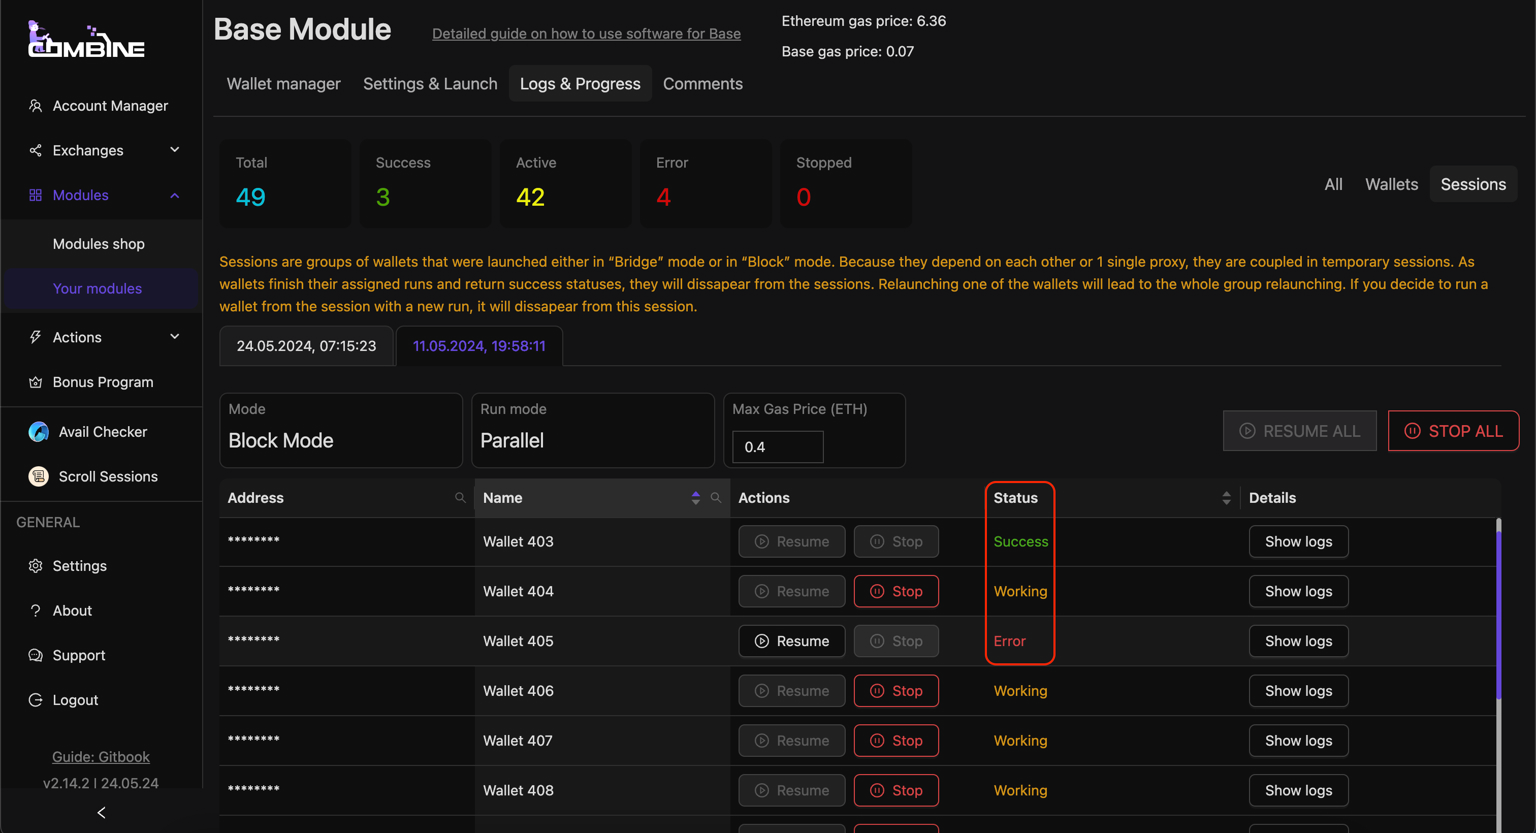This screenshot has height=833, width=1536.
Task: Switch view filter to All
Action: [x=1333, y=184]
